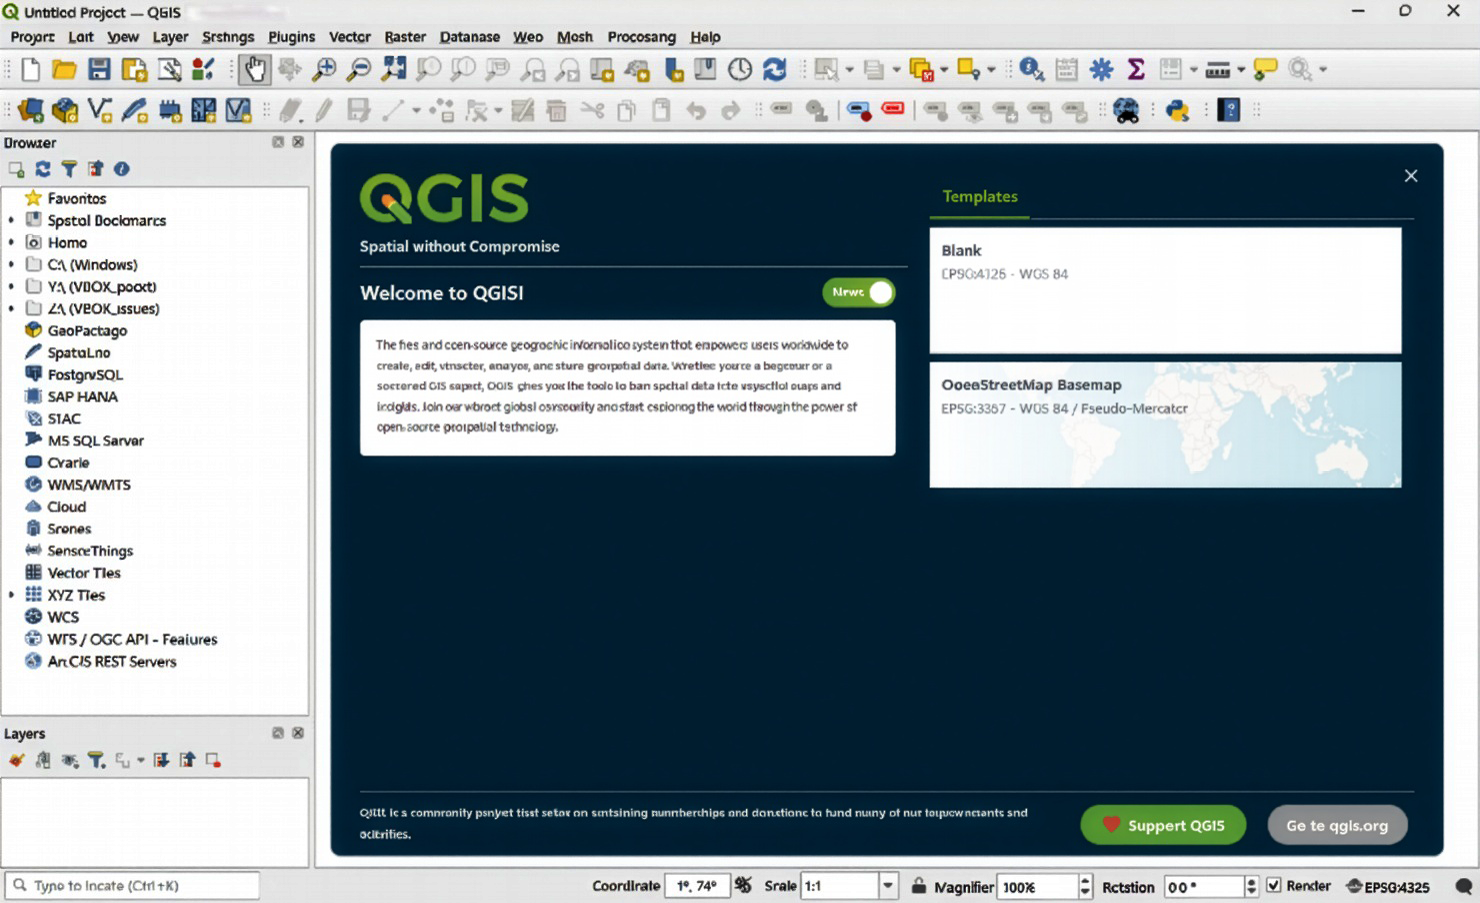This screenshot has height=903, width=1480.
Task: Expand the XYZ Tiles node
Action: [x=11, y=594]
